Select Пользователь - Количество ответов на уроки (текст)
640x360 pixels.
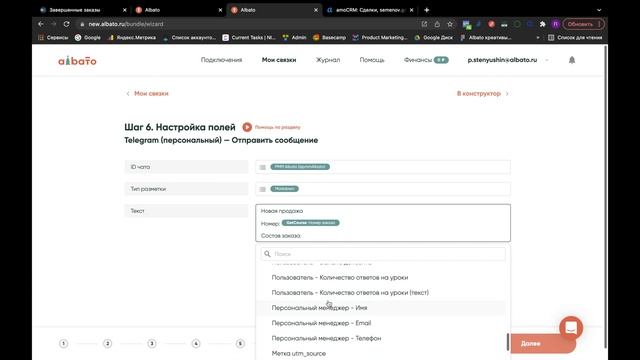350,293
